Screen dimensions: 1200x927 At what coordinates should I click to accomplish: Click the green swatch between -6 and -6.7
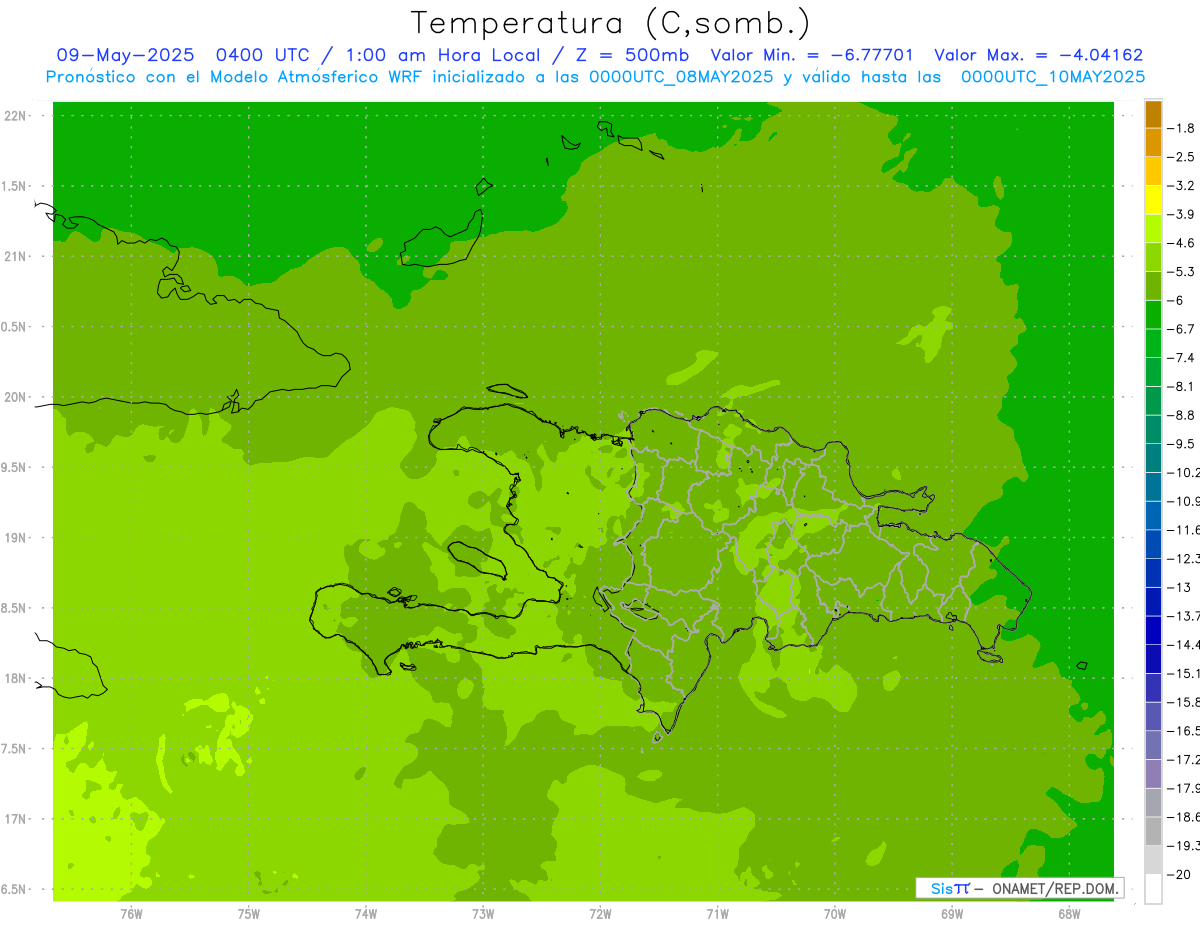(x=1153, y=314)
